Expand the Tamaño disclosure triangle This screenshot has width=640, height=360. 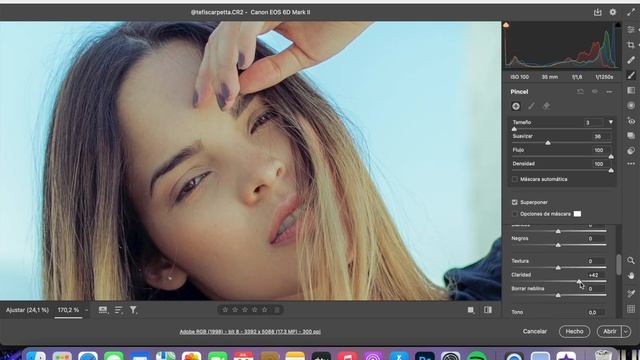(611, 122)
